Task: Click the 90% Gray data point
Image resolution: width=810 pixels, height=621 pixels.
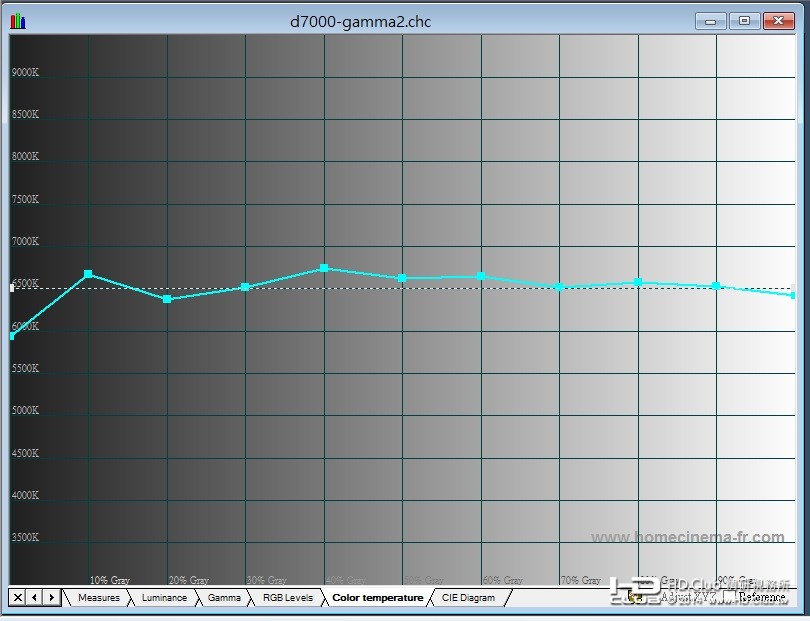Action: point(716,286)
